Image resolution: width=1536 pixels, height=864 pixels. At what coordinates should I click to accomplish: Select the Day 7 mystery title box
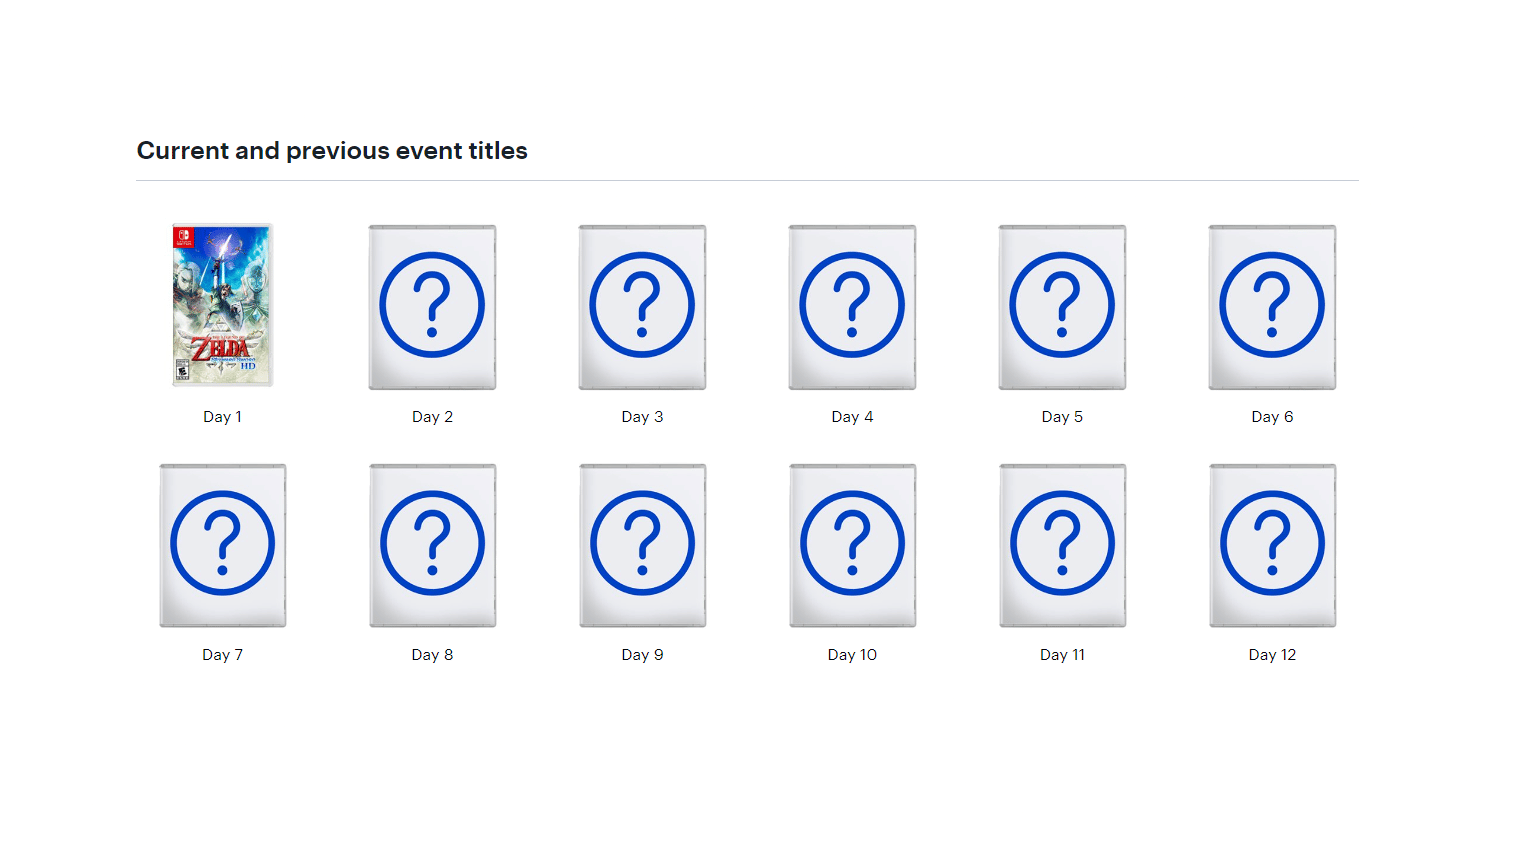click(x=222, y=545)
